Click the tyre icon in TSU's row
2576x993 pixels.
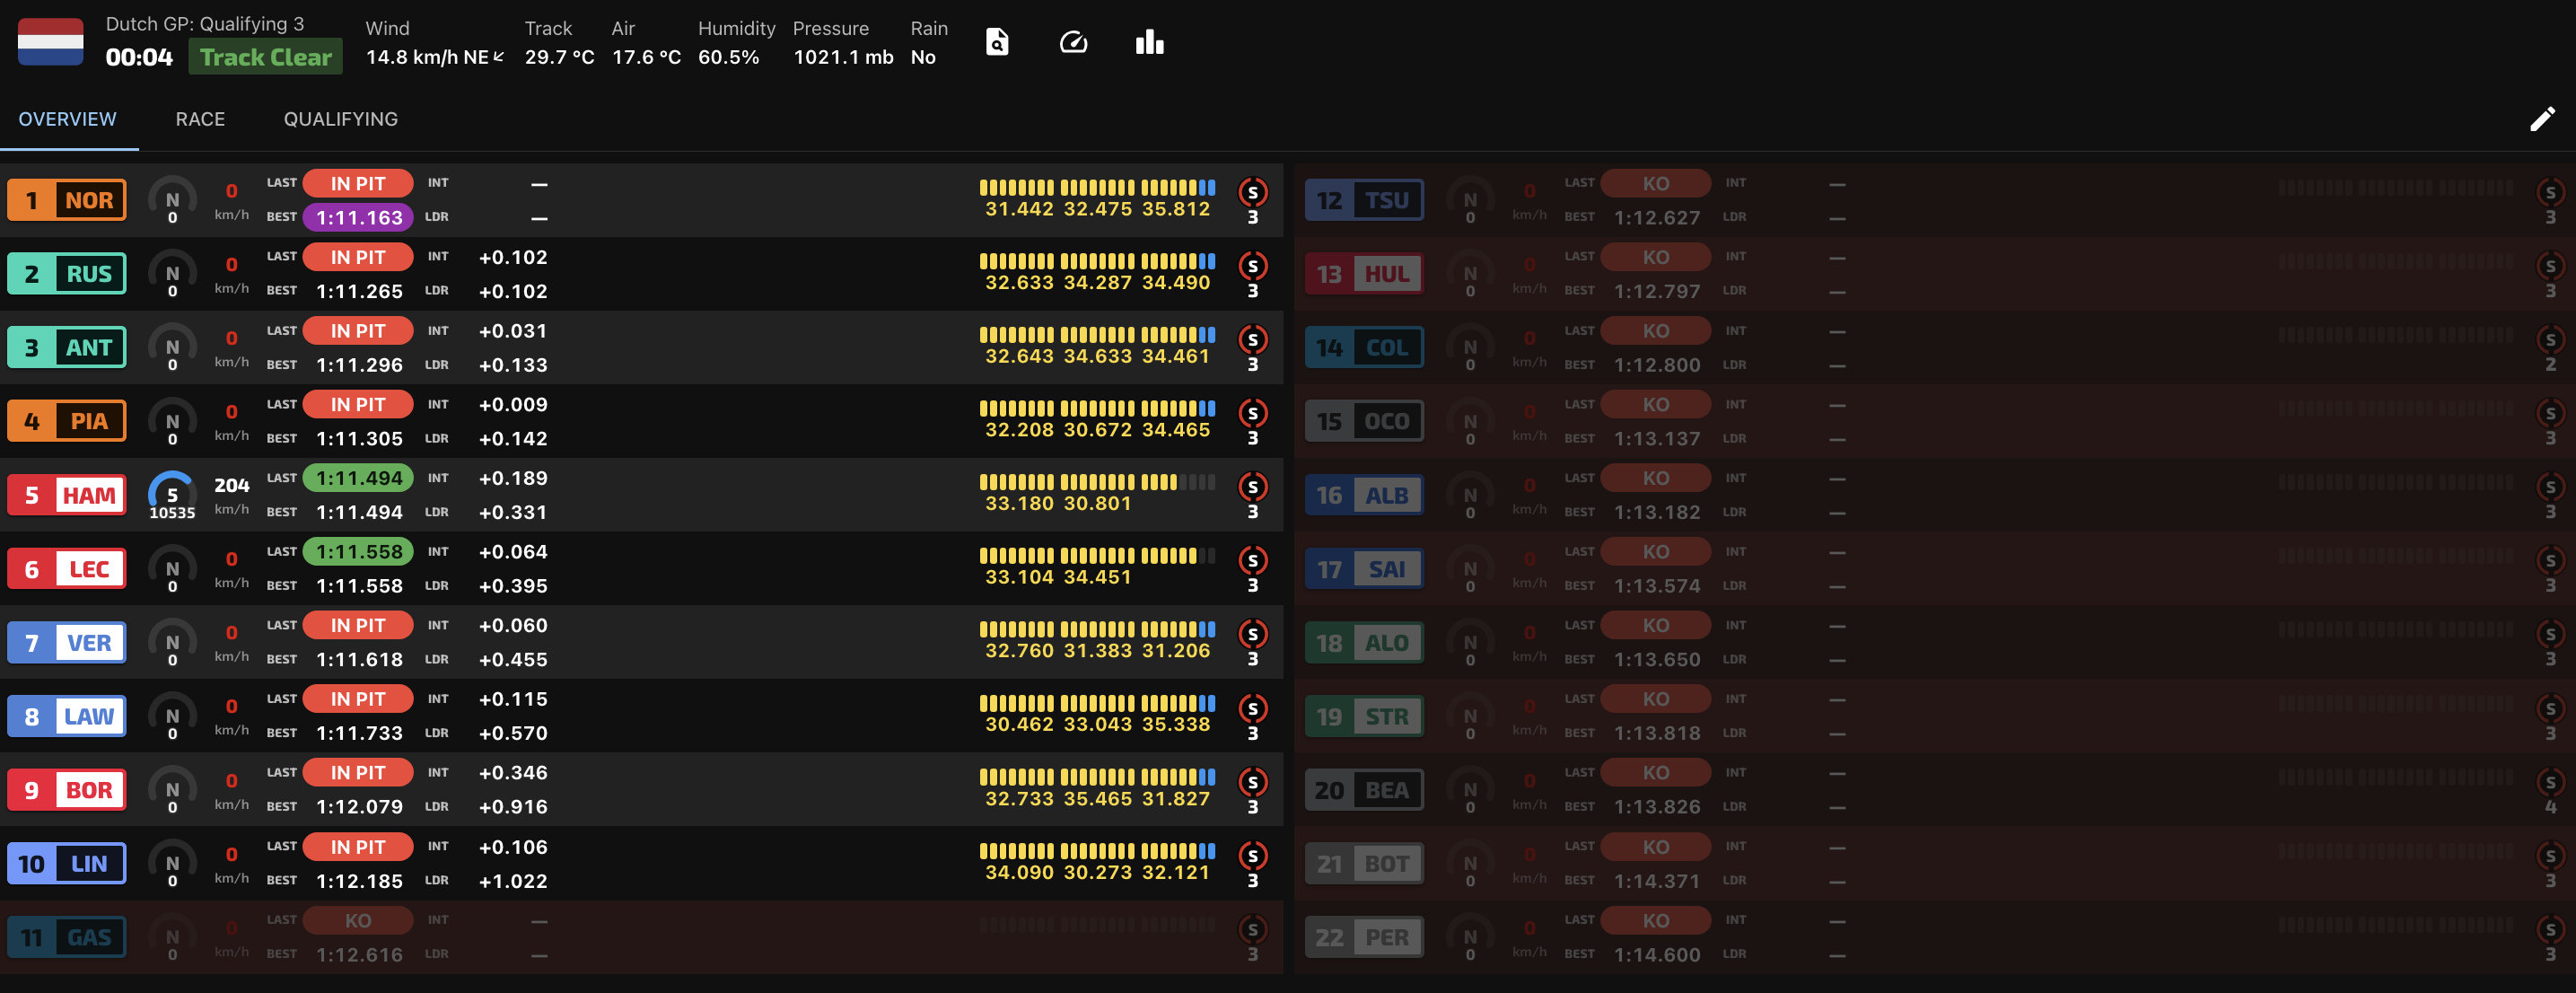click(x=2551, y=192)
